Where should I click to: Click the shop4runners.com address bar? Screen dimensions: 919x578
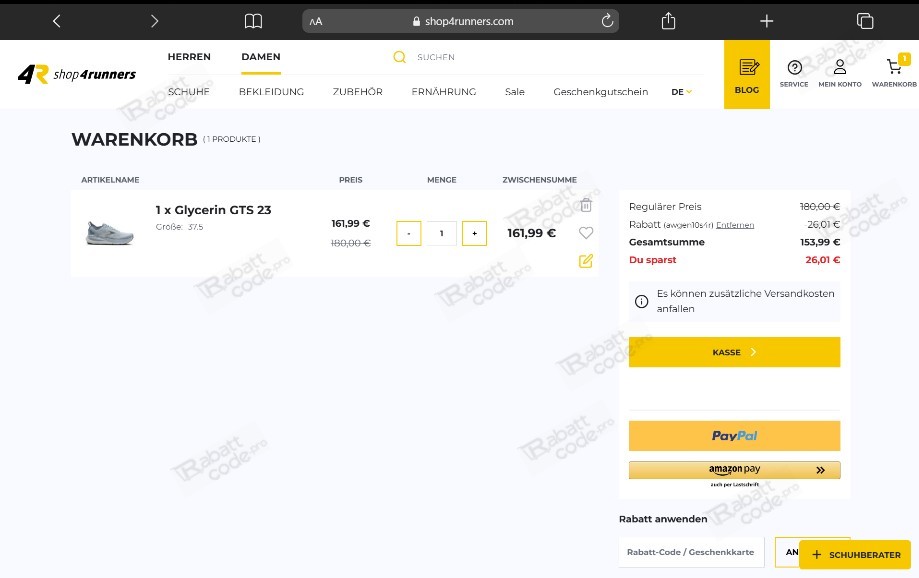coord(461,21)
